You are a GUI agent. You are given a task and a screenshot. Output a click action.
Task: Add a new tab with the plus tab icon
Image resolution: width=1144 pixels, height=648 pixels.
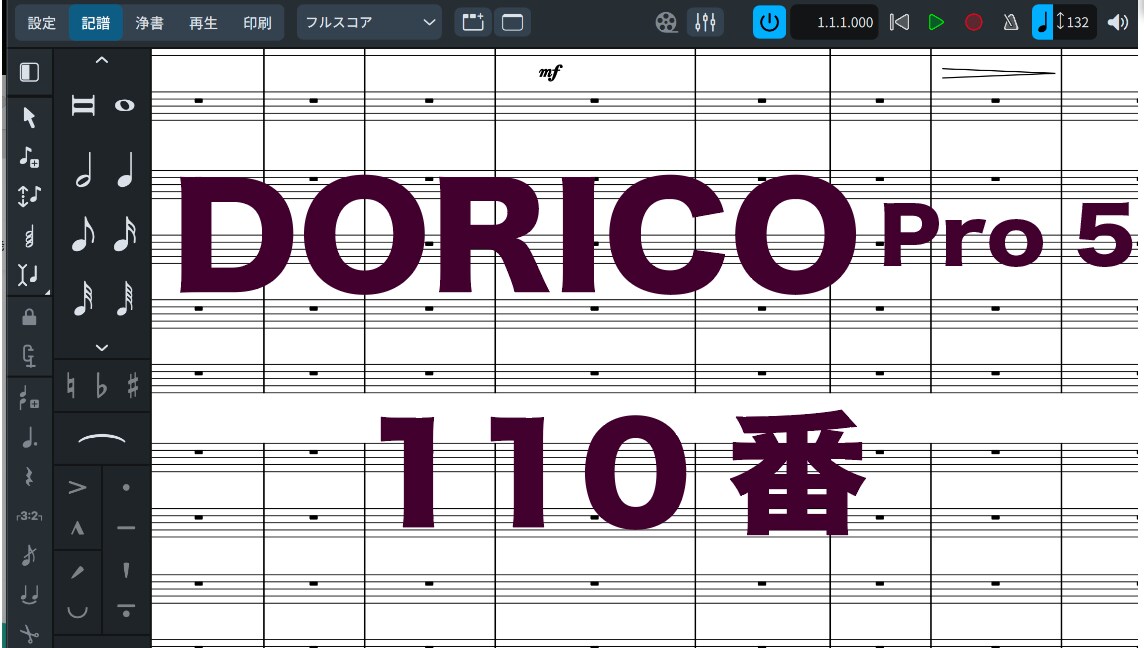point(473,23)
